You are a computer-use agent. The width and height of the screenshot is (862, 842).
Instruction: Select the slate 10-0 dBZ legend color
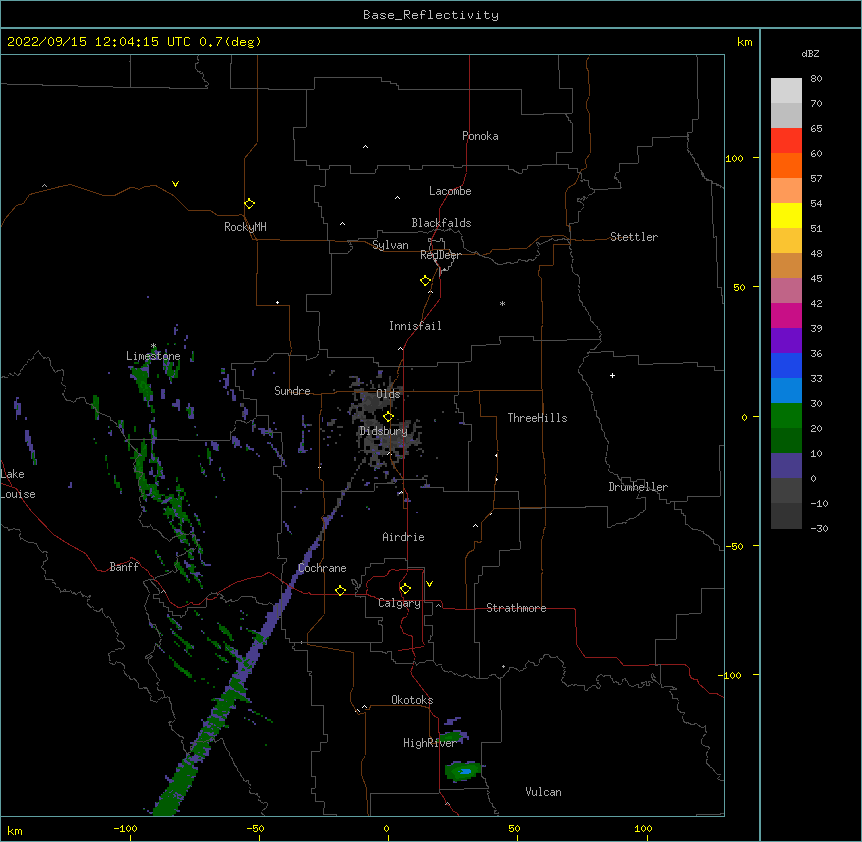(786, 466)
